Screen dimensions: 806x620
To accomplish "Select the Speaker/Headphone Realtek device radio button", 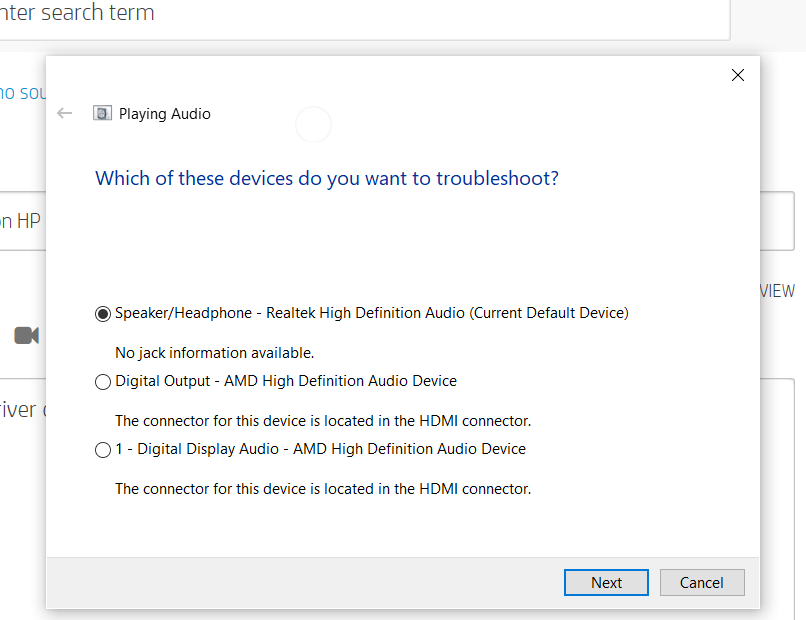I will pos(102,313).
